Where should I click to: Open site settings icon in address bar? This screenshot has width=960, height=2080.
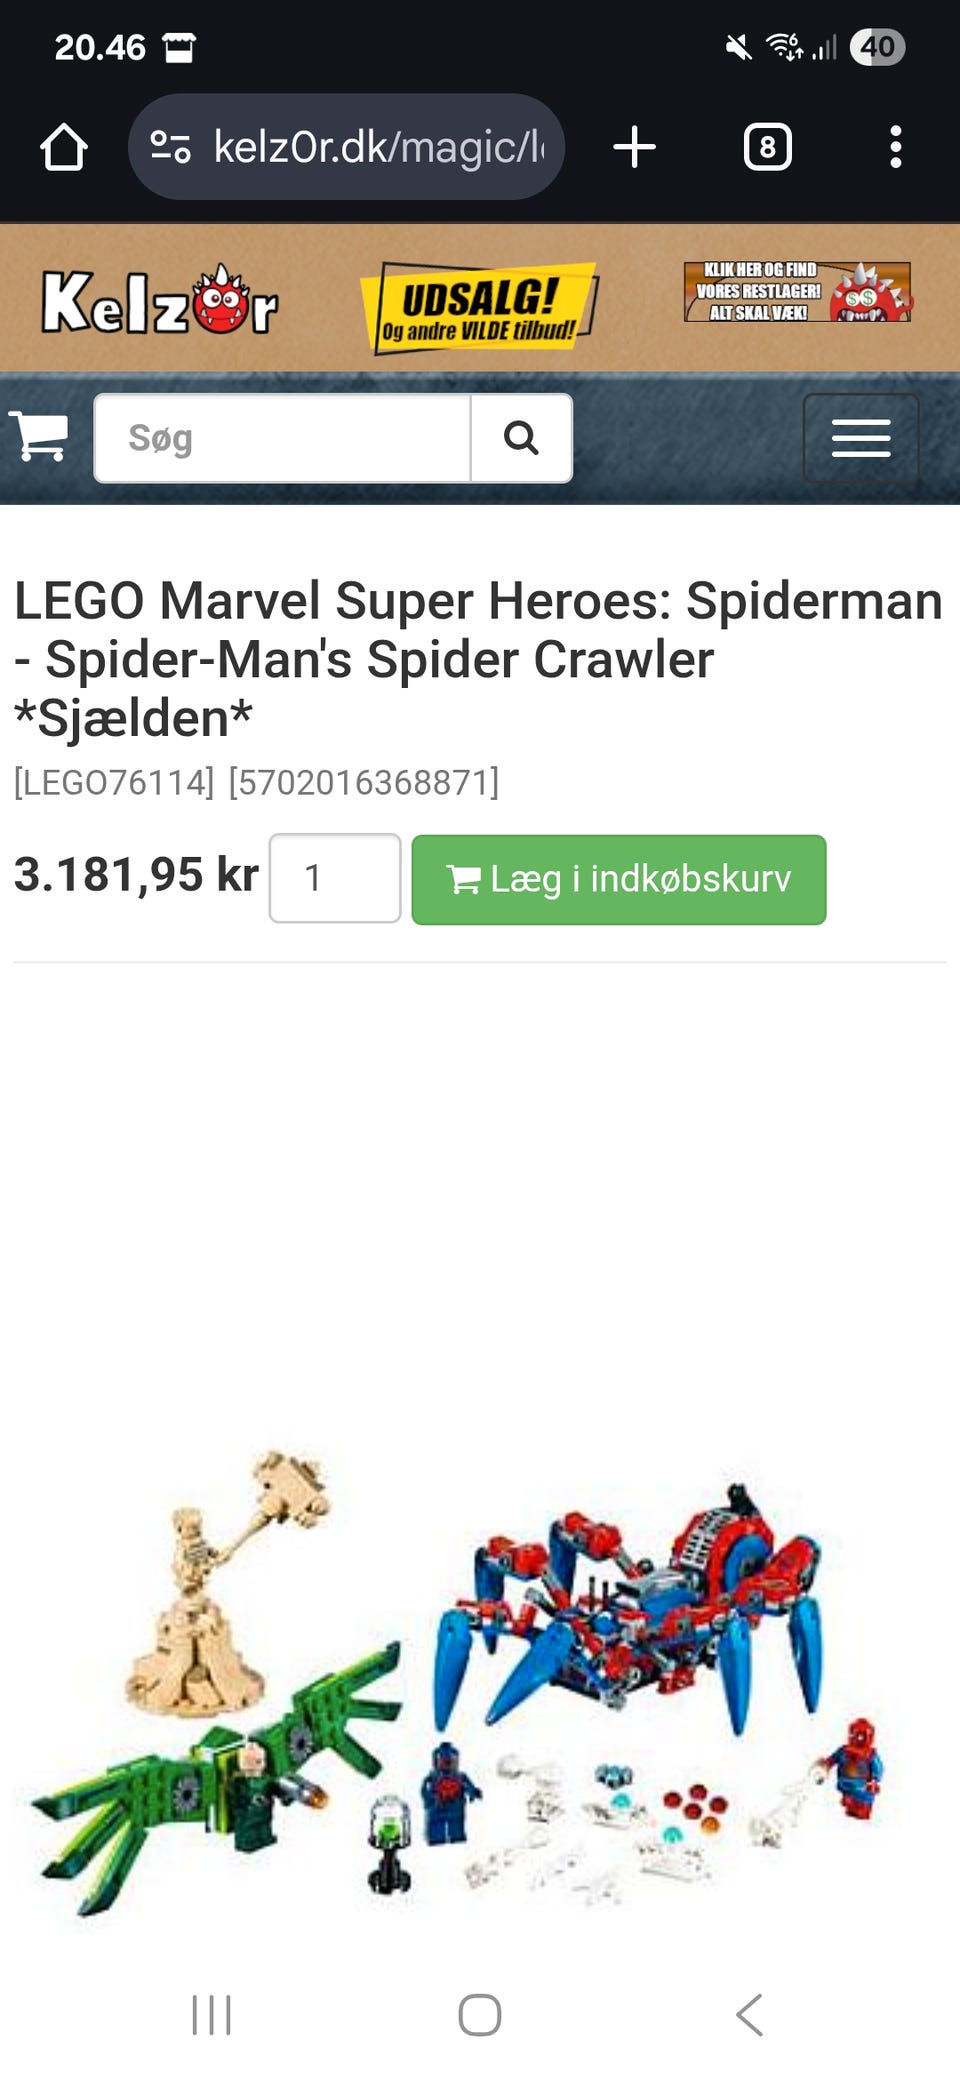[x=170, y=147]
